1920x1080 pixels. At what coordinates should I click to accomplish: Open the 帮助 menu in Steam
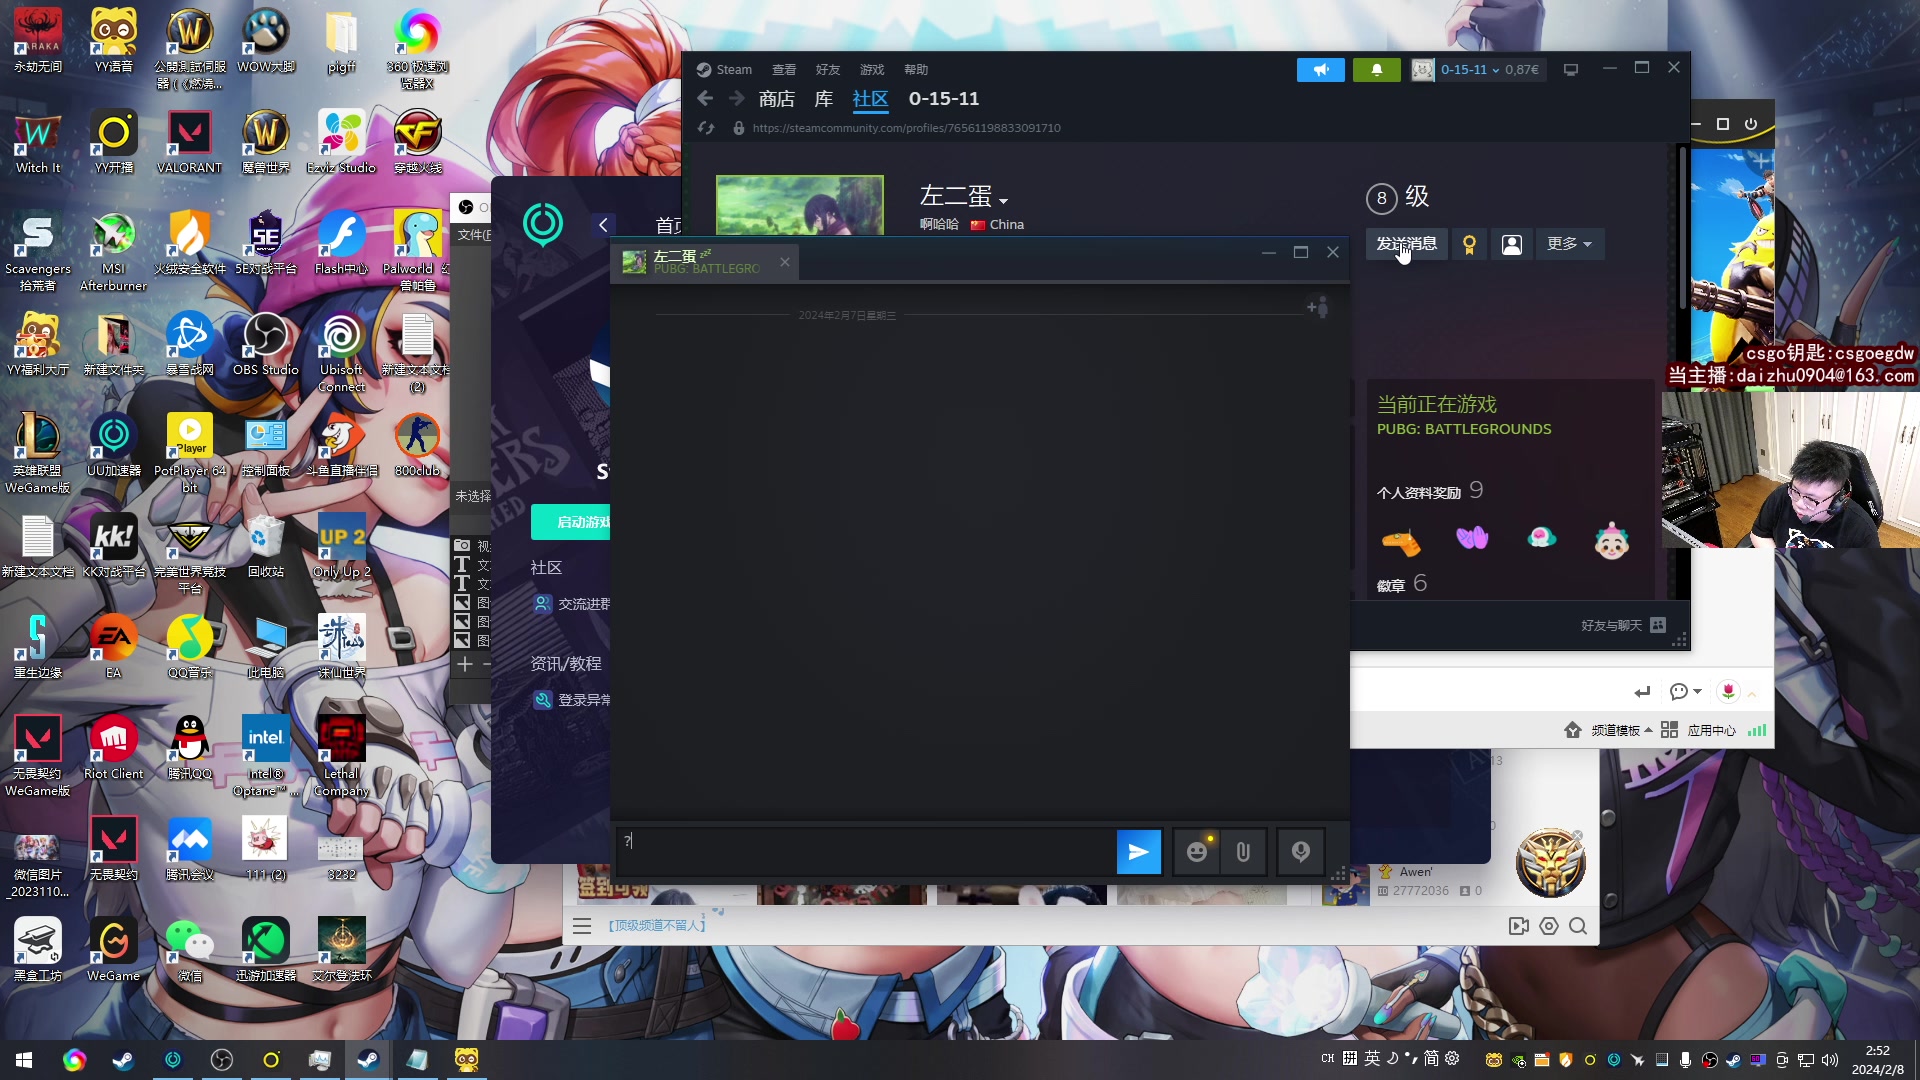(916, 70)
